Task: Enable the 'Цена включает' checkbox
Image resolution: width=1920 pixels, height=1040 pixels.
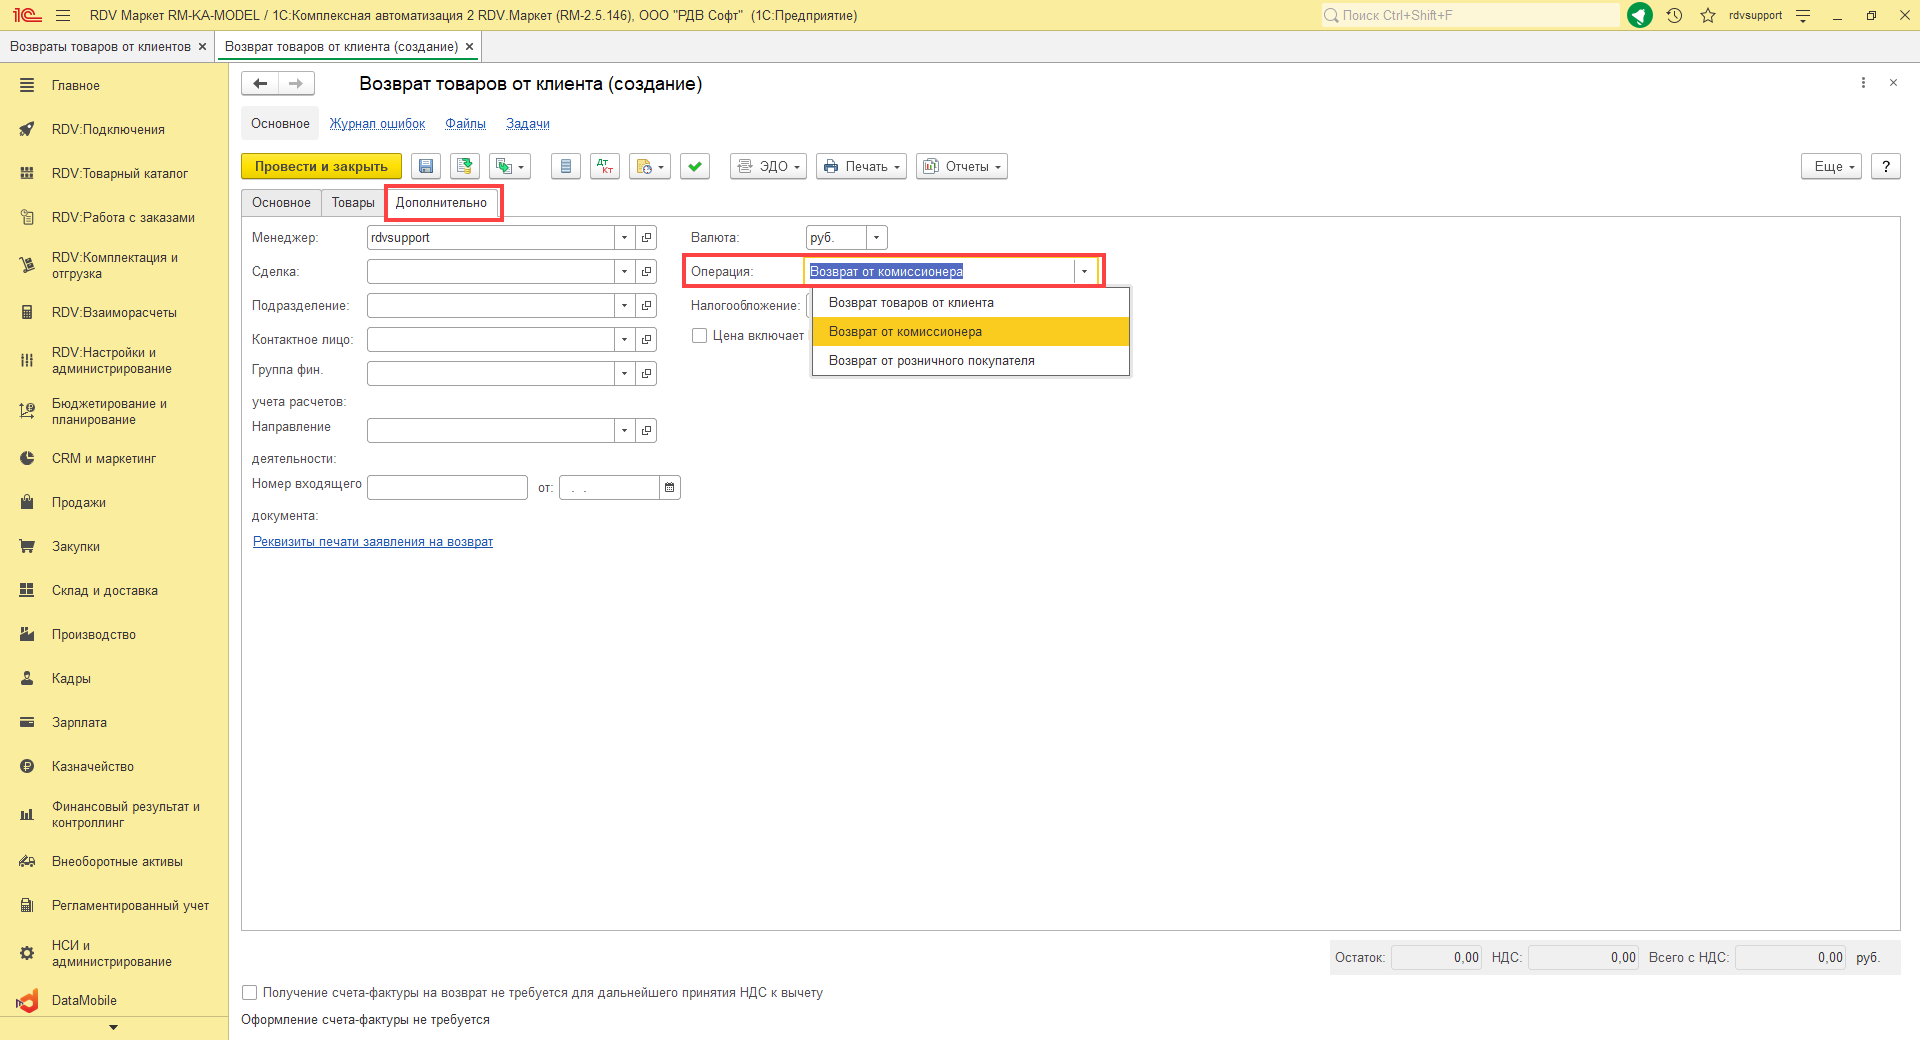Action: (700, 336)
